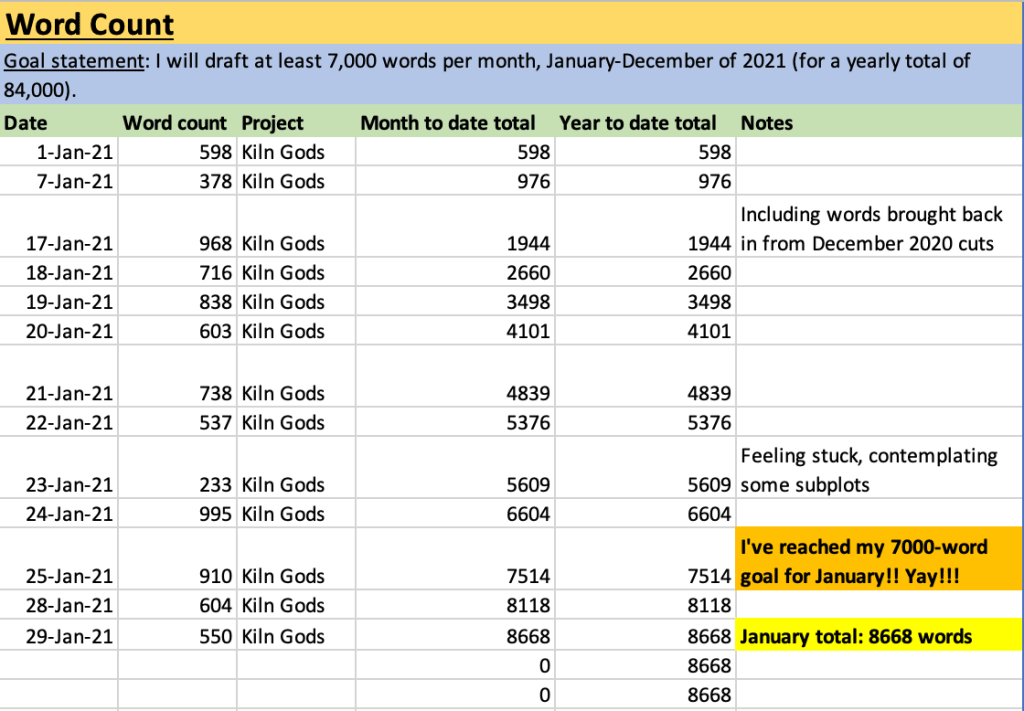Select the 23-Jan-21 date cell
The image size is (1024, 711).
tap(59, 468)
